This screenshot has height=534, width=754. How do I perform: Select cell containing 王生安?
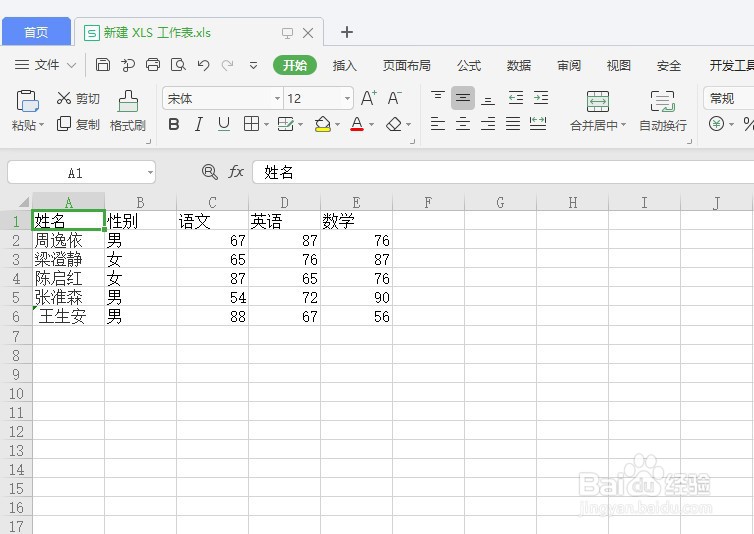point(68,316)
